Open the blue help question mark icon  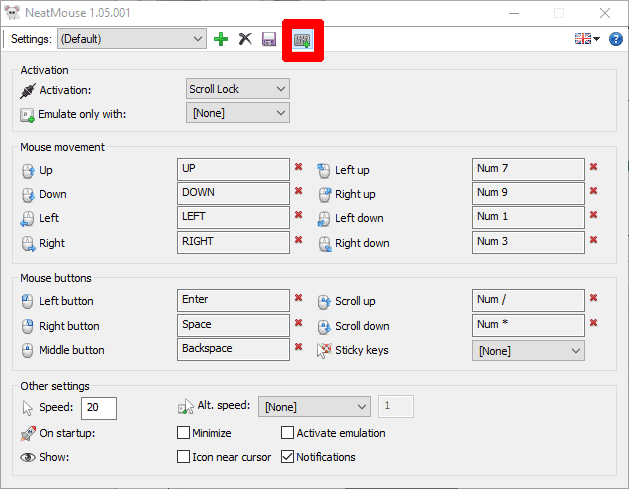(615, 39)
